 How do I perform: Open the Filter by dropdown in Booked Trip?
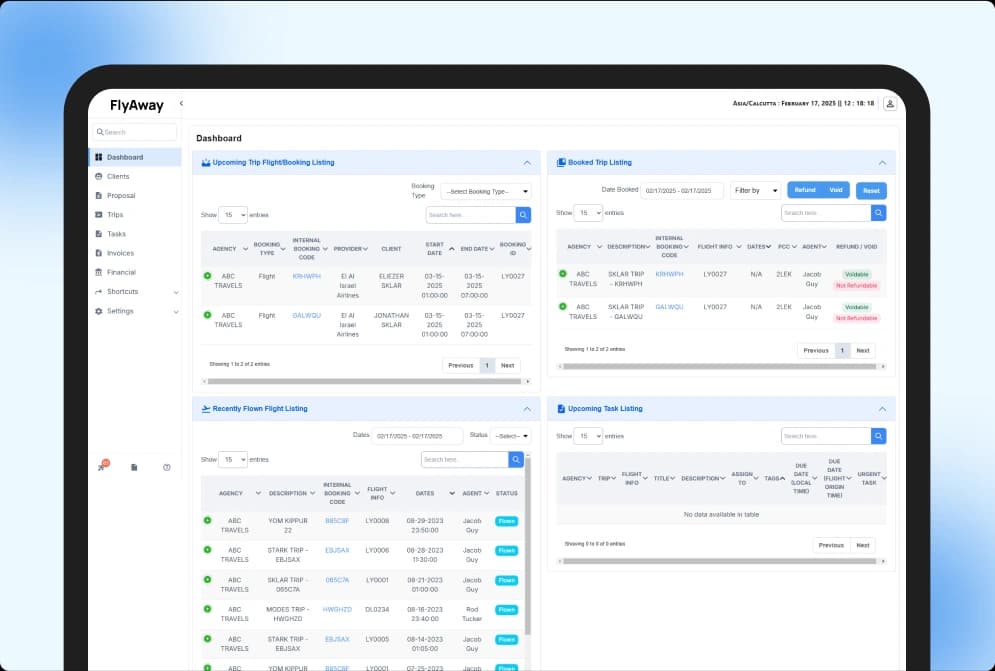[x=755, y=190]
